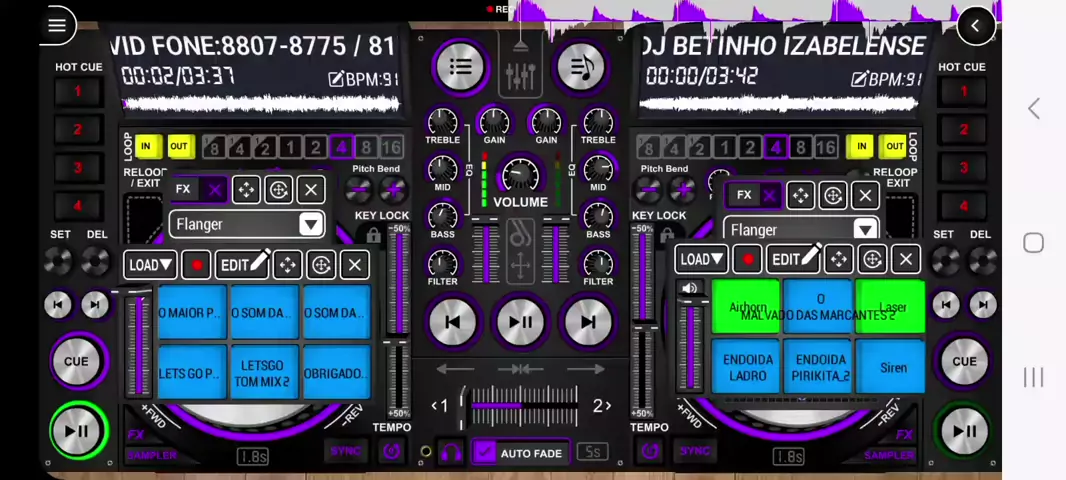
Task: Open the right sampler LOAD dropdown
Action: click(701, 260)
